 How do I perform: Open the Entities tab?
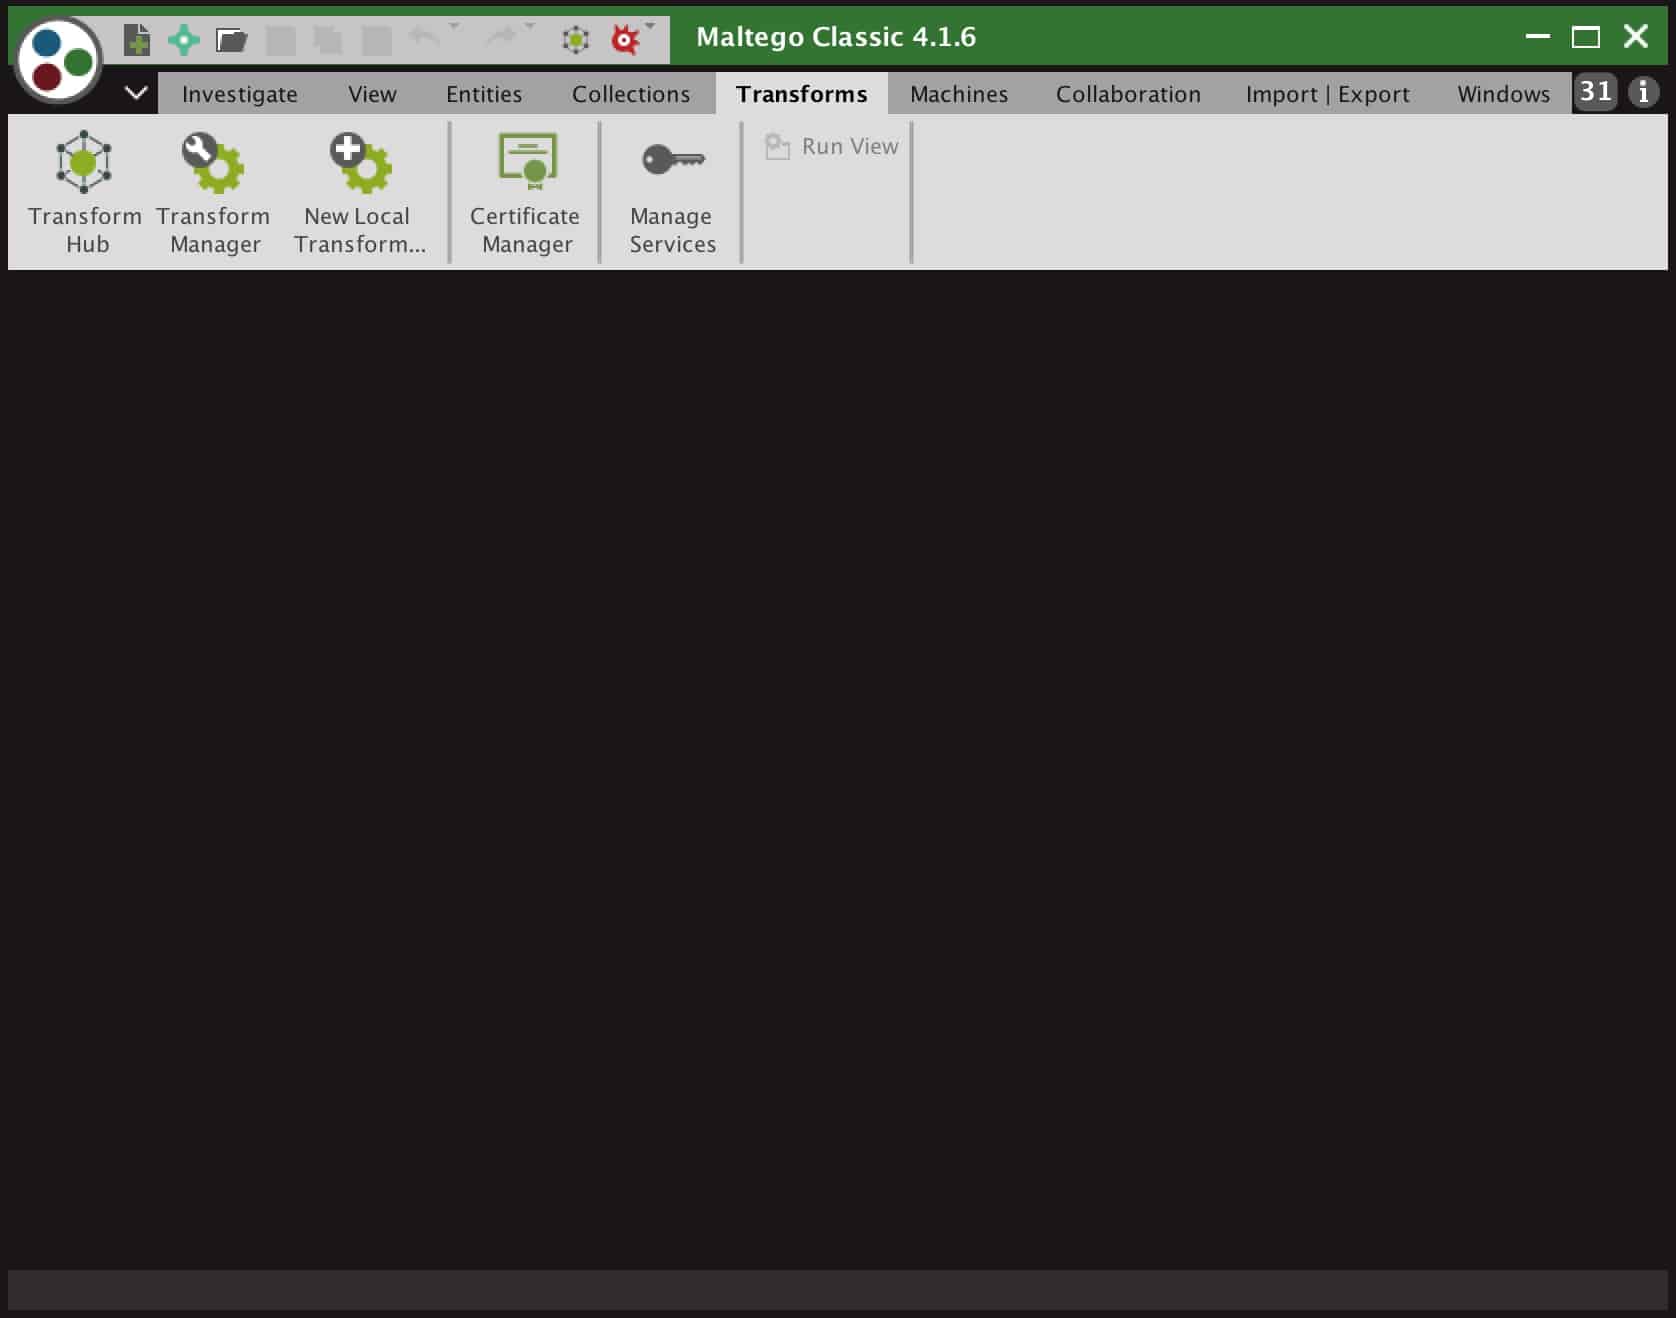pyautogui.click(x=484, y=94)
